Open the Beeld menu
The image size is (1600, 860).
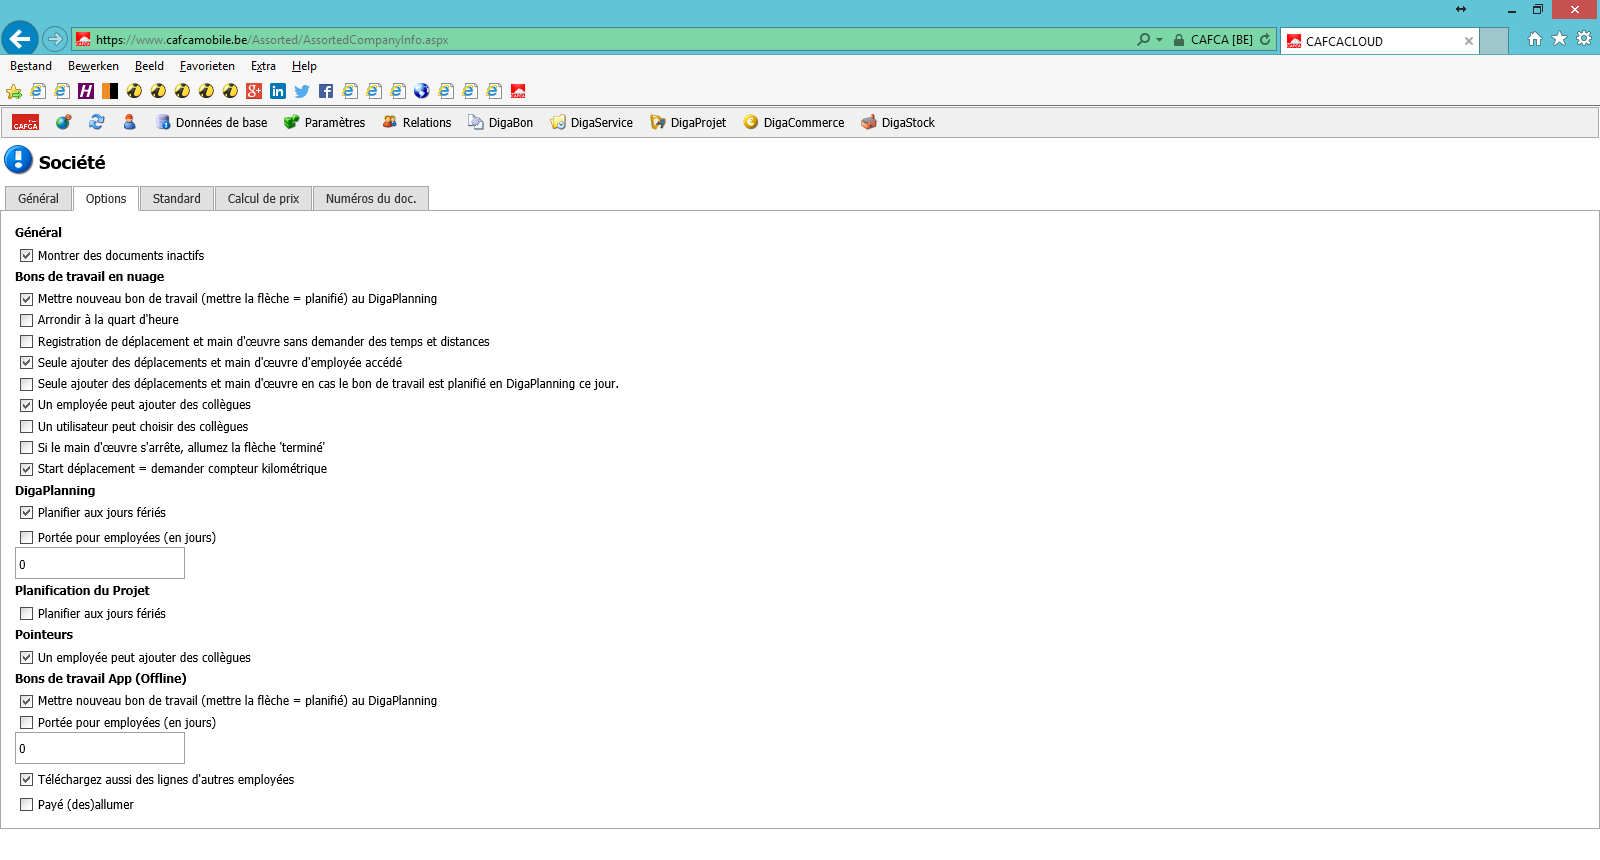click(x=149, y=66)
